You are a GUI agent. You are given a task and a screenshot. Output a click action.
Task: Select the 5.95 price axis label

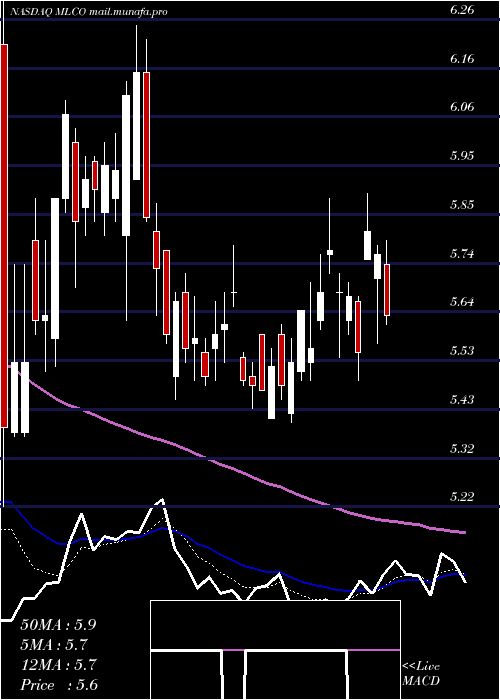(461, 156)
